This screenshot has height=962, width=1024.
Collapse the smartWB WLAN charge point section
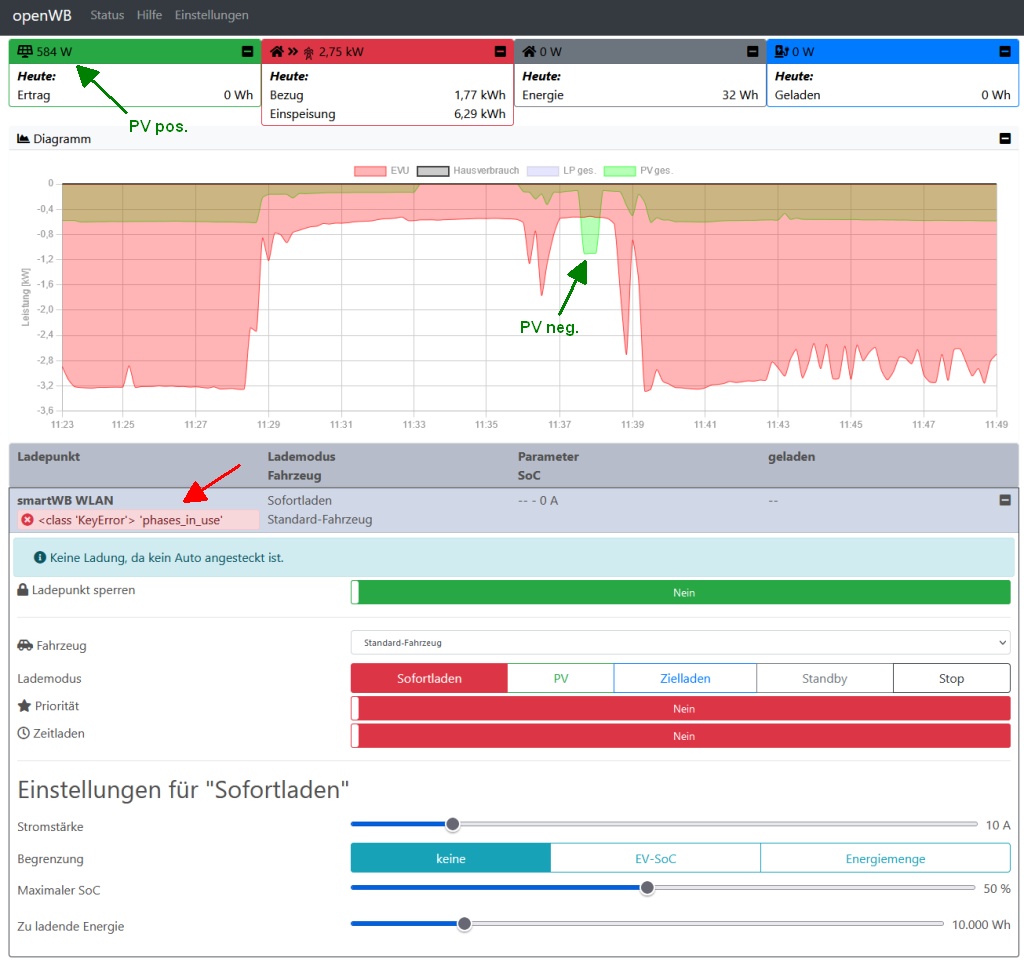(x=1005, y=500)
